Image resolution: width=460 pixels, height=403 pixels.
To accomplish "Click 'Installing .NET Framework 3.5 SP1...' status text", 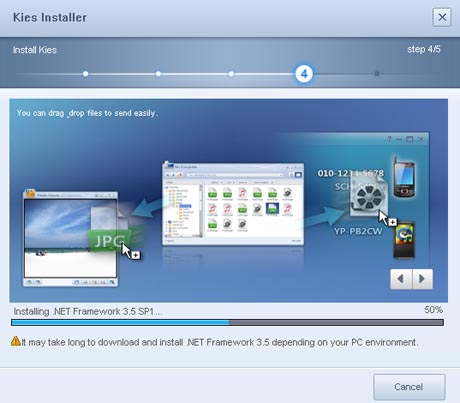I will tap(88, 311).
